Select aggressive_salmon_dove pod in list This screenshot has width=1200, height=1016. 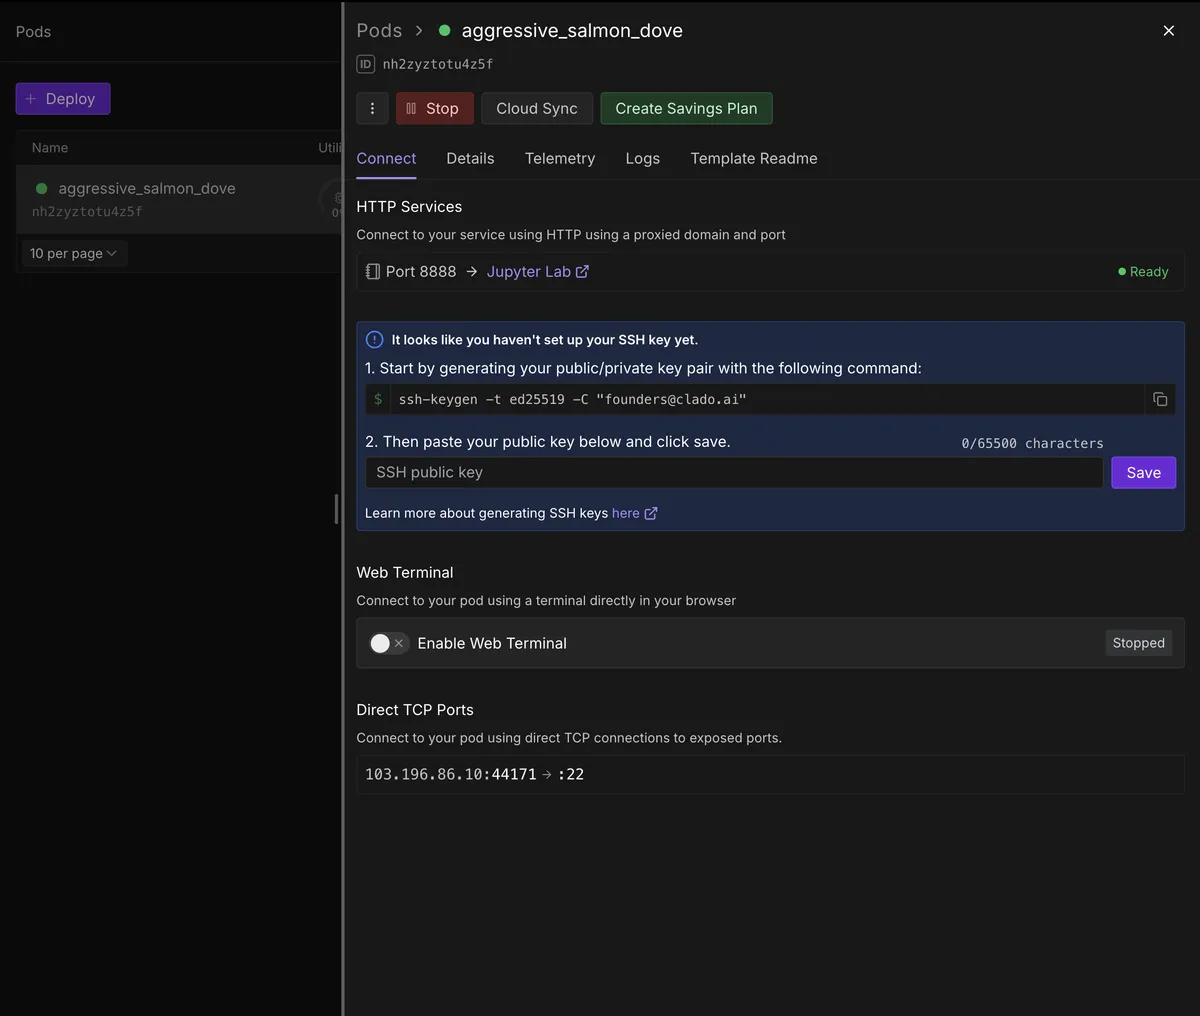click(x=147, y=189)
